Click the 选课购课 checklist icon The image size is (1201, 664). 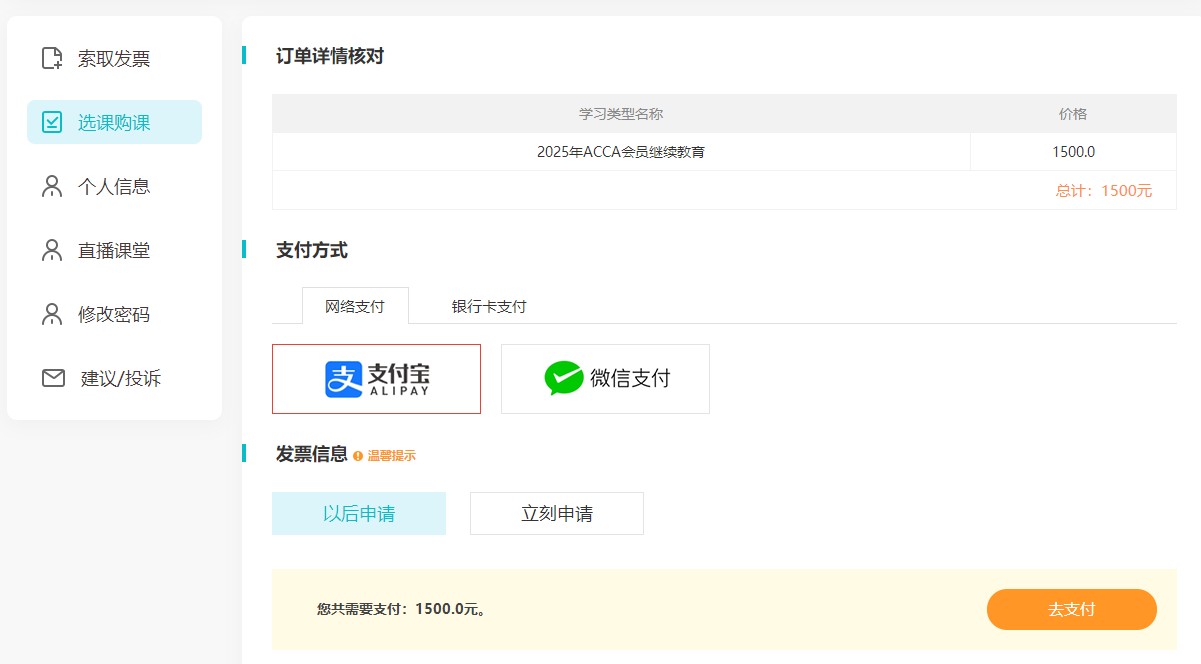point(52,122)
